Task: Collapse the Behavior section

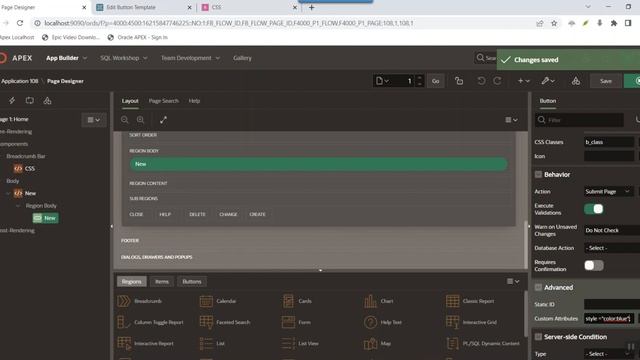Action: coord(538,175)
